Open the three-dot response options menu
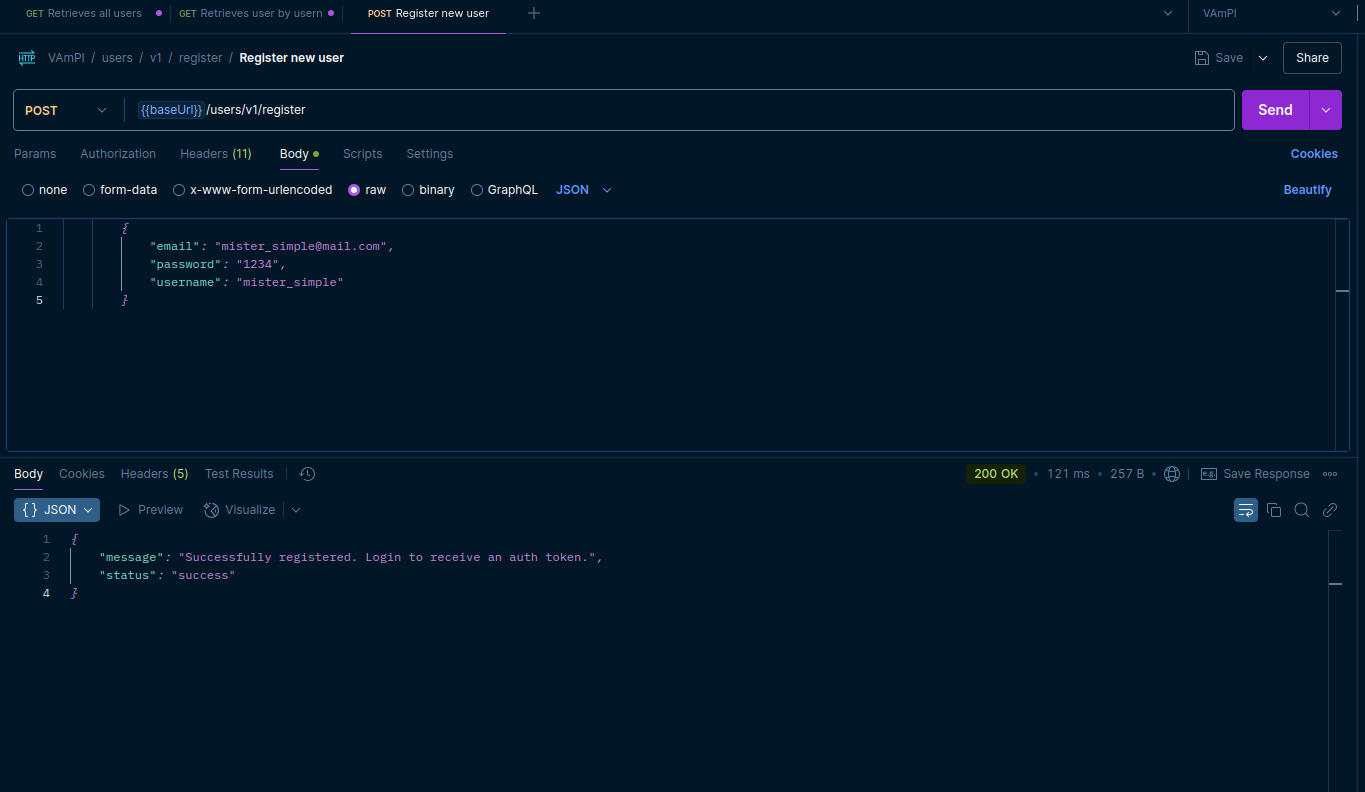1365x792 pixels. click(x=1330, y=474)
